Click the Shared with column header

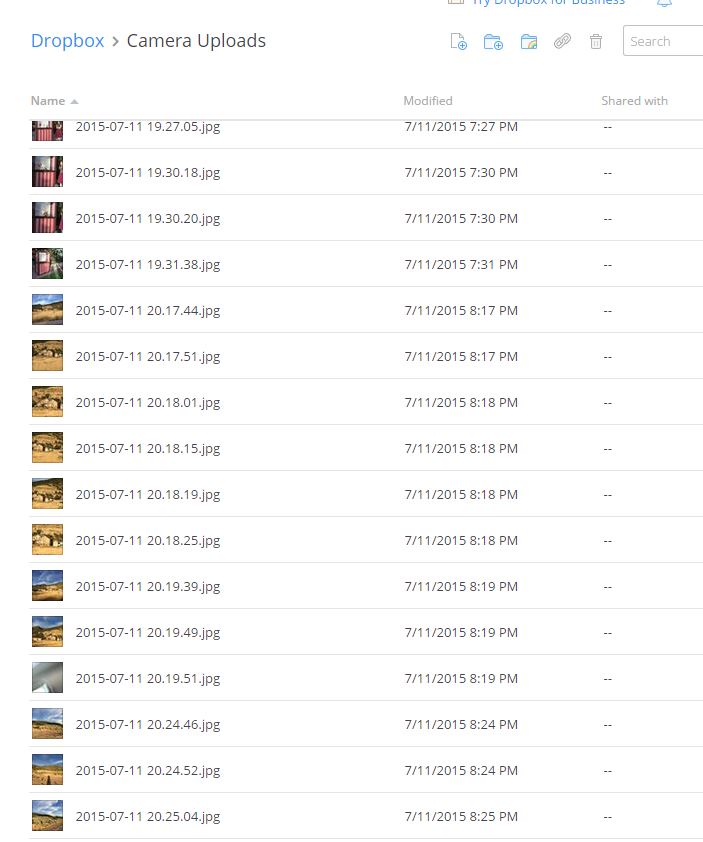pos(634,100)
